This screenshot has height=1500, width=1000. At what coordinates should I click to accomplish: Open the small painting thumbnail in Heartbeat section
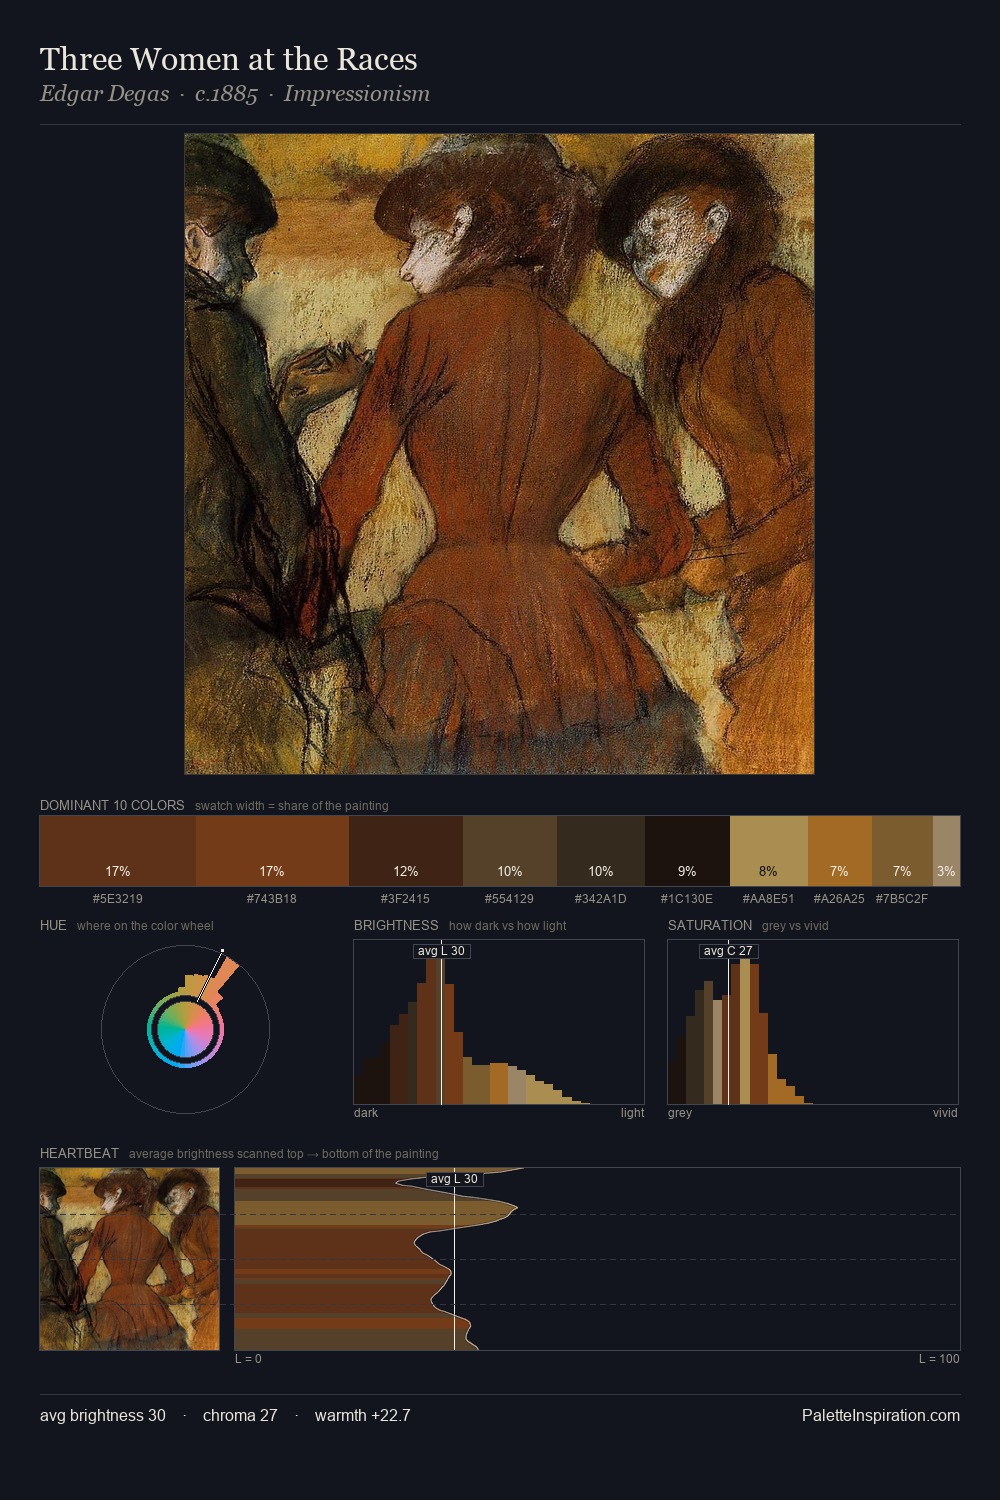click(129, 1259)
